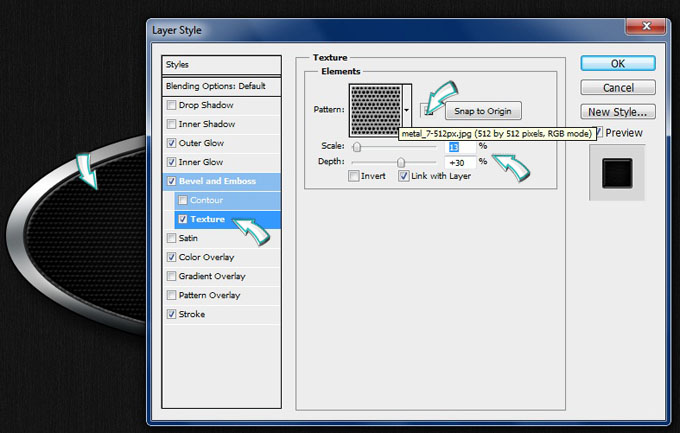Enable the Contour sub-option checkbox
Viewport: 680px width, 433px height.
pyautogui.click(x=182, y=200)
